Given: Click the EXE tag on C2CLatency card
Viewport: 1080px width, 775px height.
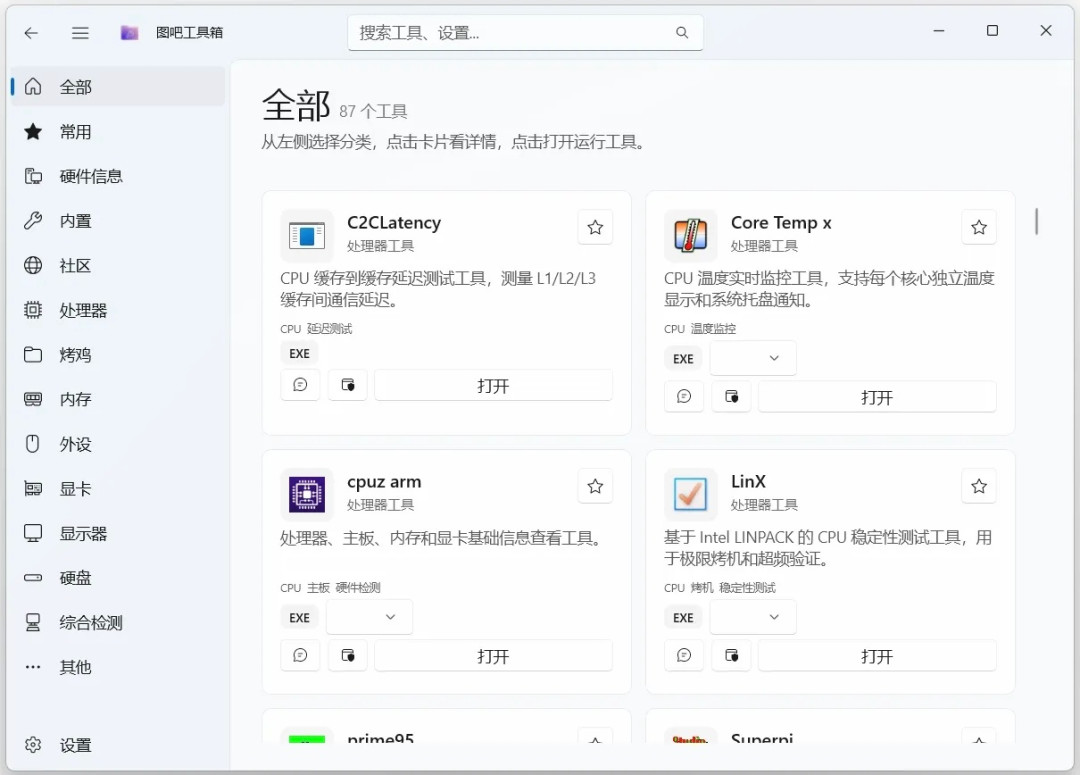Looking at the screenshot, I should tap(300, 353).
